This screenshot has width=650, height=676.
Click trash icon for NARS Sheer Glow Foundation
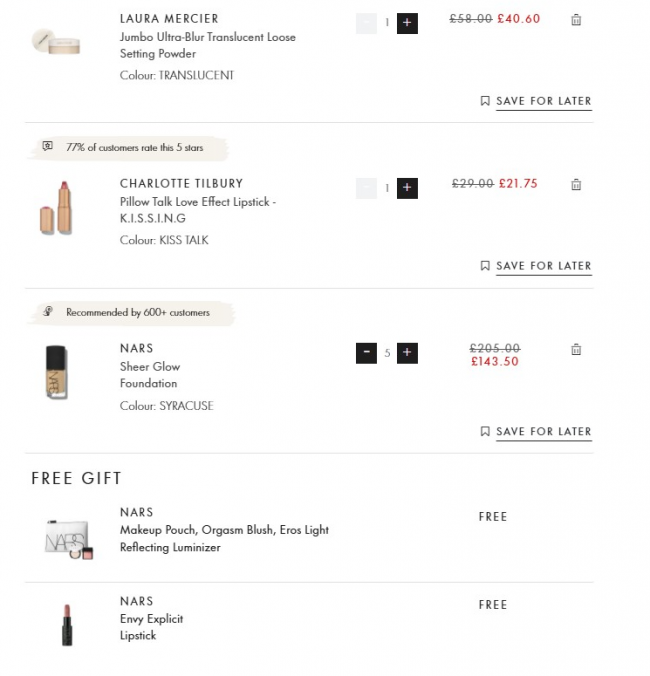[576, 350]
